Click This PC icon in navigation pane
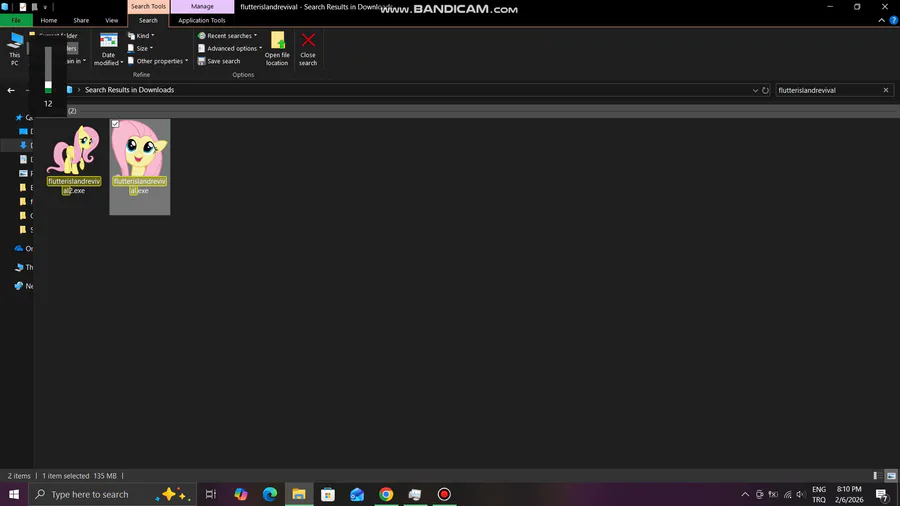The height and width of the screenshot is (506, 900). pyautogui.click(x=19, y=267)
